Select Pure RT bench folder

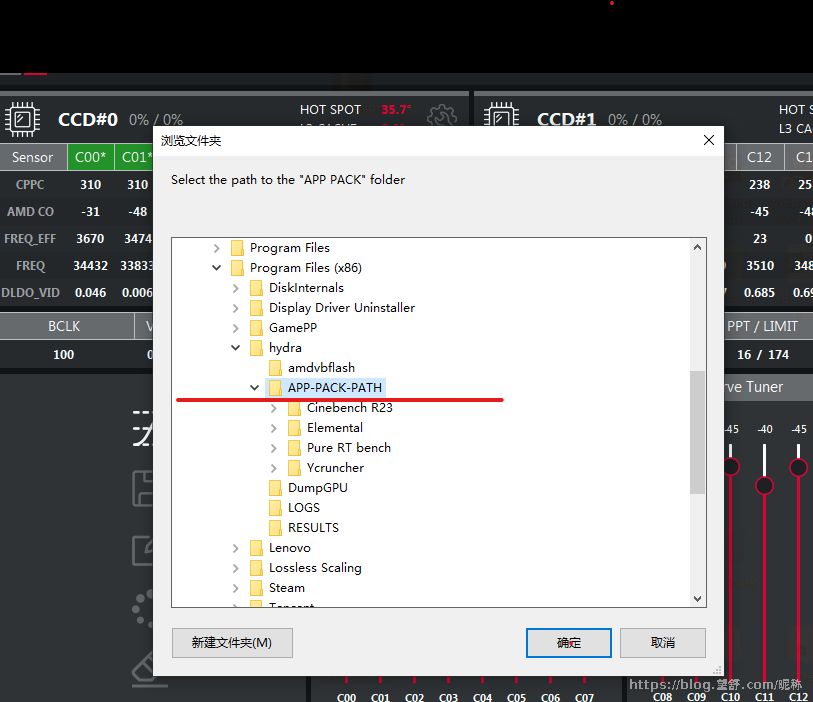348,448
